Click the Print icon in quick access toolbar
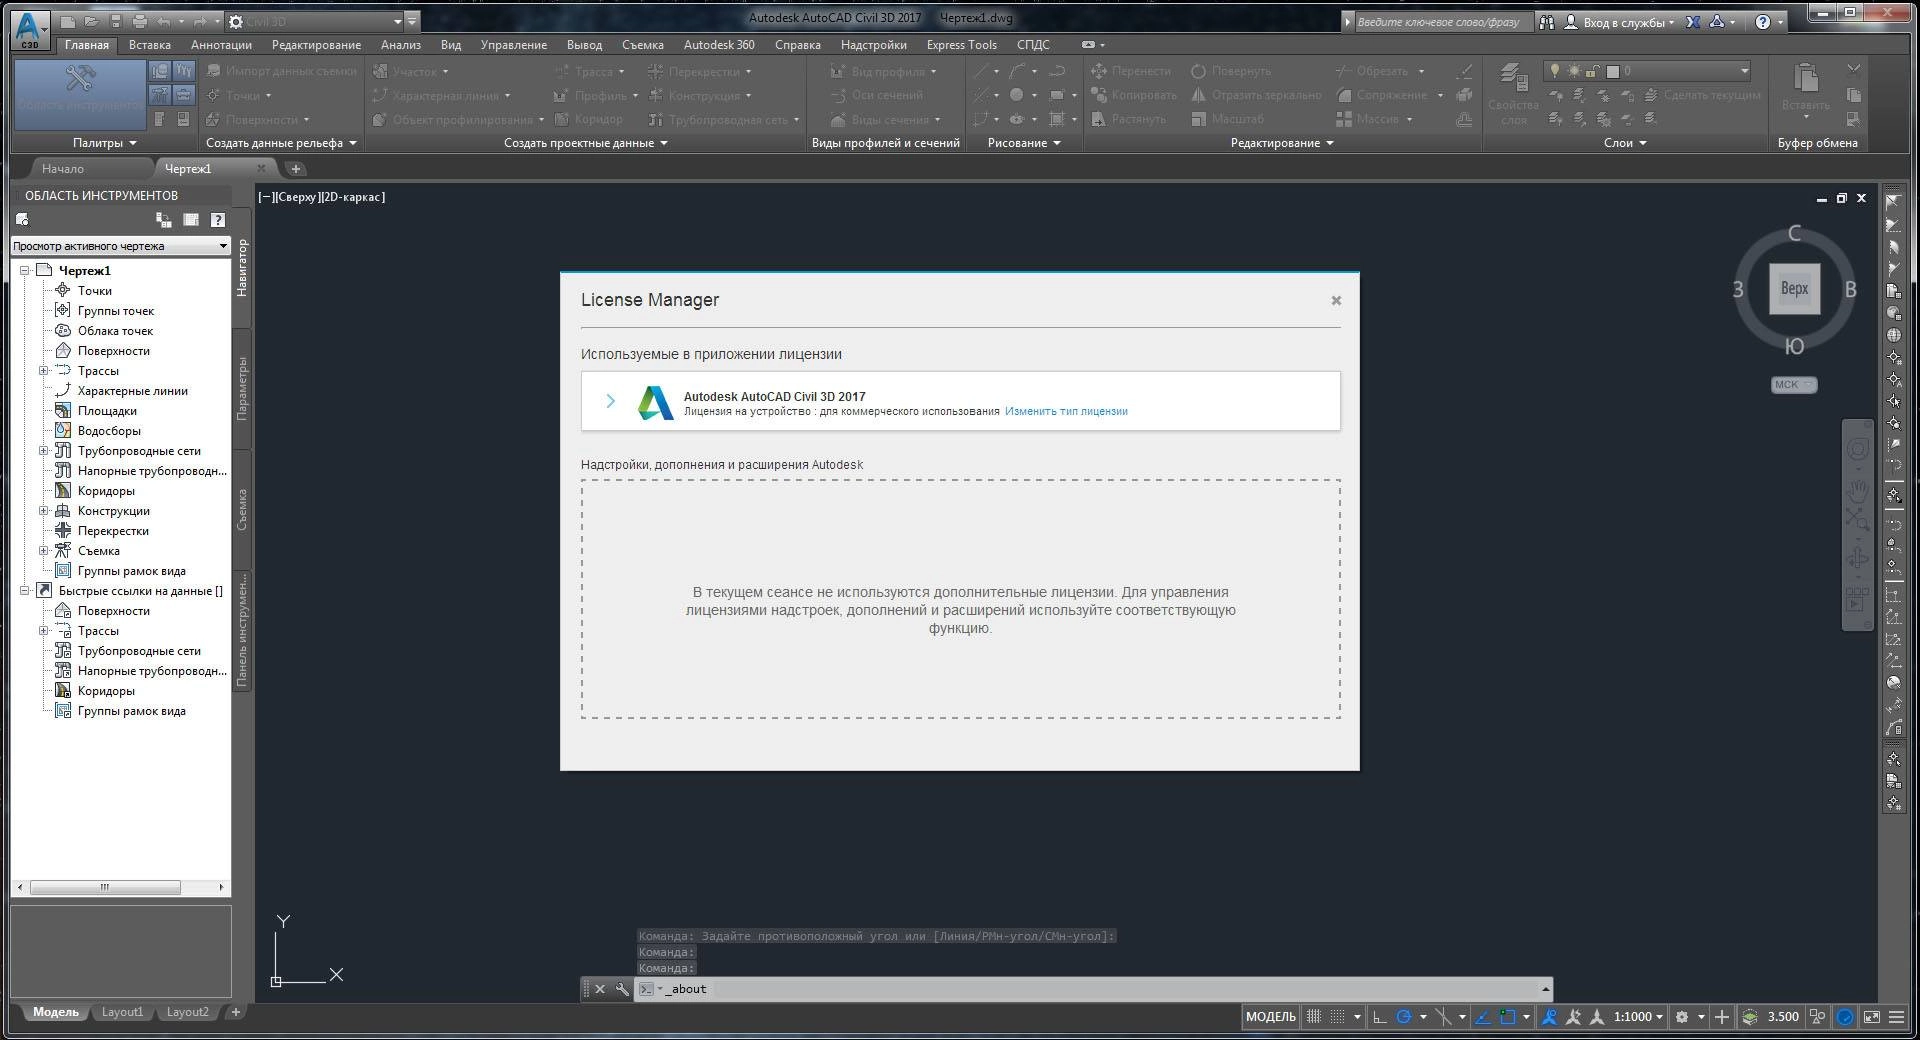 pyautogui.click(x=139, y=21)
